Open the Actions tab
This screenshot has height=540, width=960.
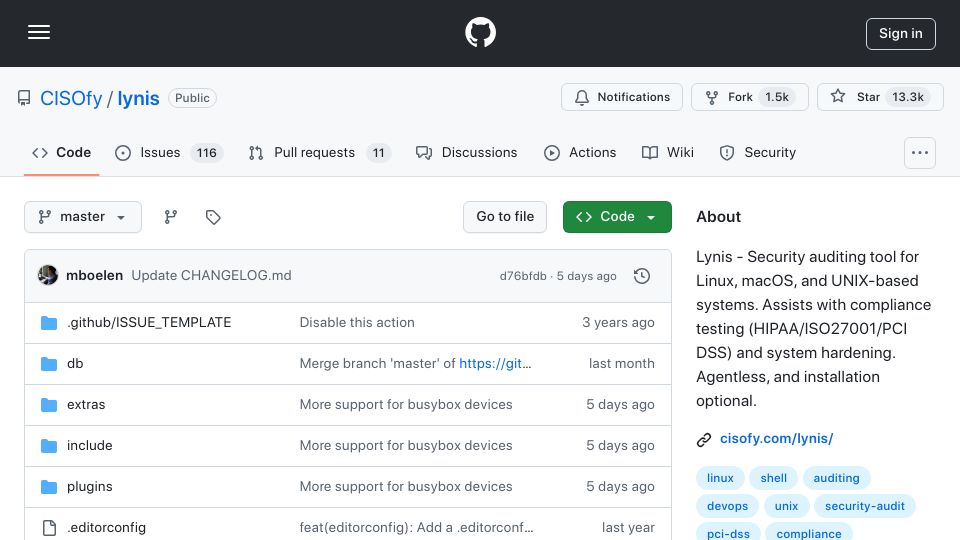(580, 152)
